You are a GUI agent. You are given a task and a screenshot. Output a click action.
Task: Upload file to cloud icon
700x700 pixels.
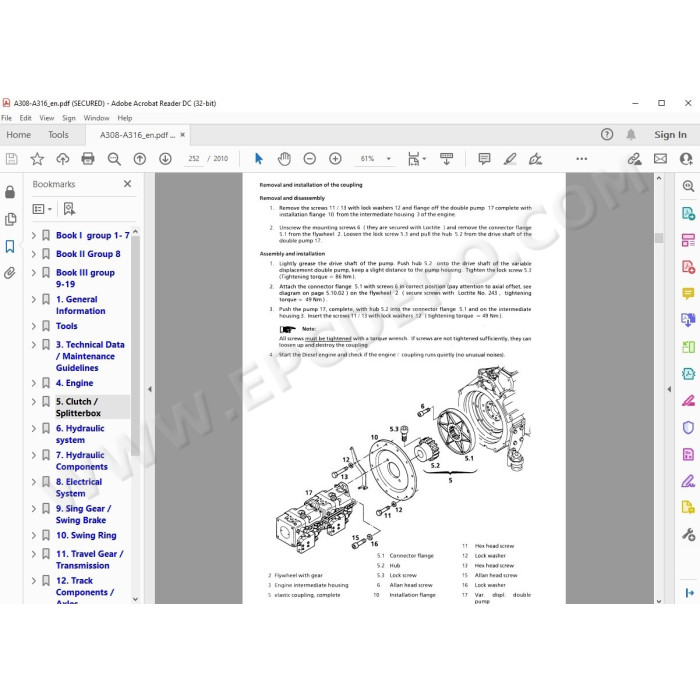(62, 158)
